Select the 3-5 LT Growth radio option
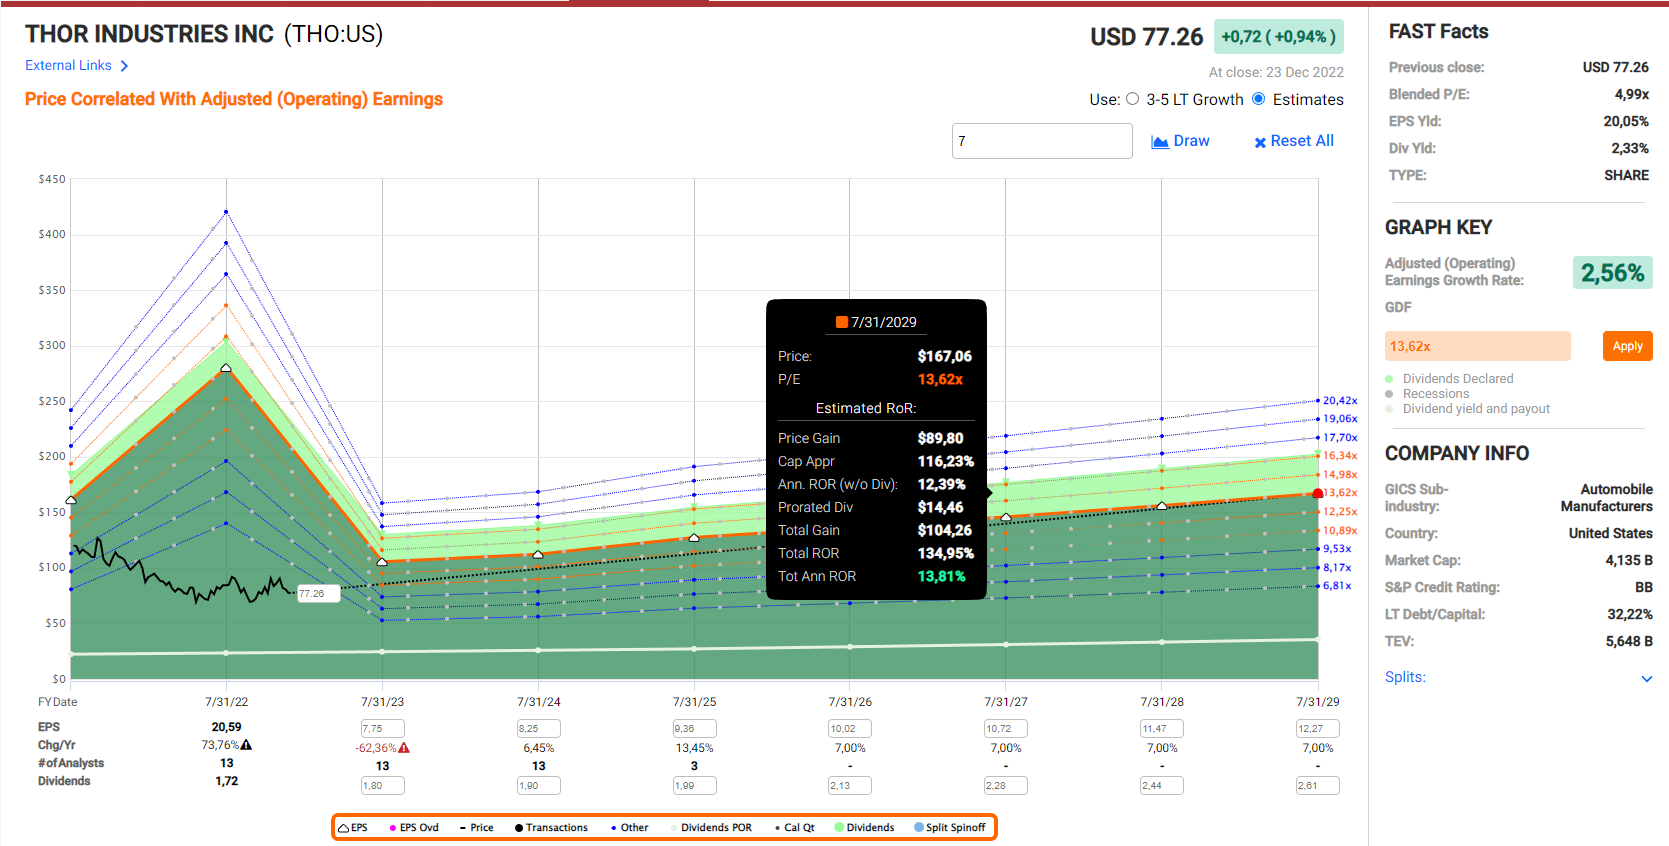This screenshot has height=846, width=1669. [x=1133, y=99]
